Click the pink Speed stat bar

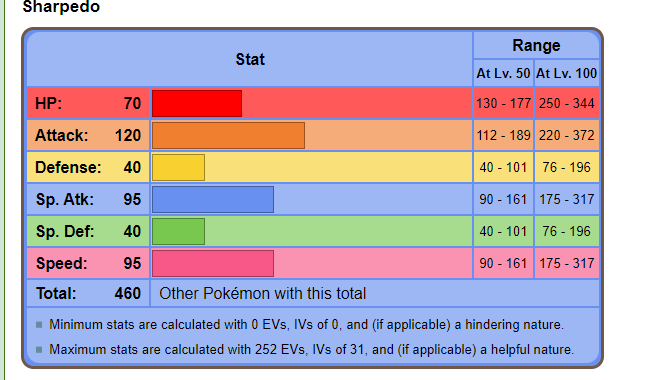(213, 263)
